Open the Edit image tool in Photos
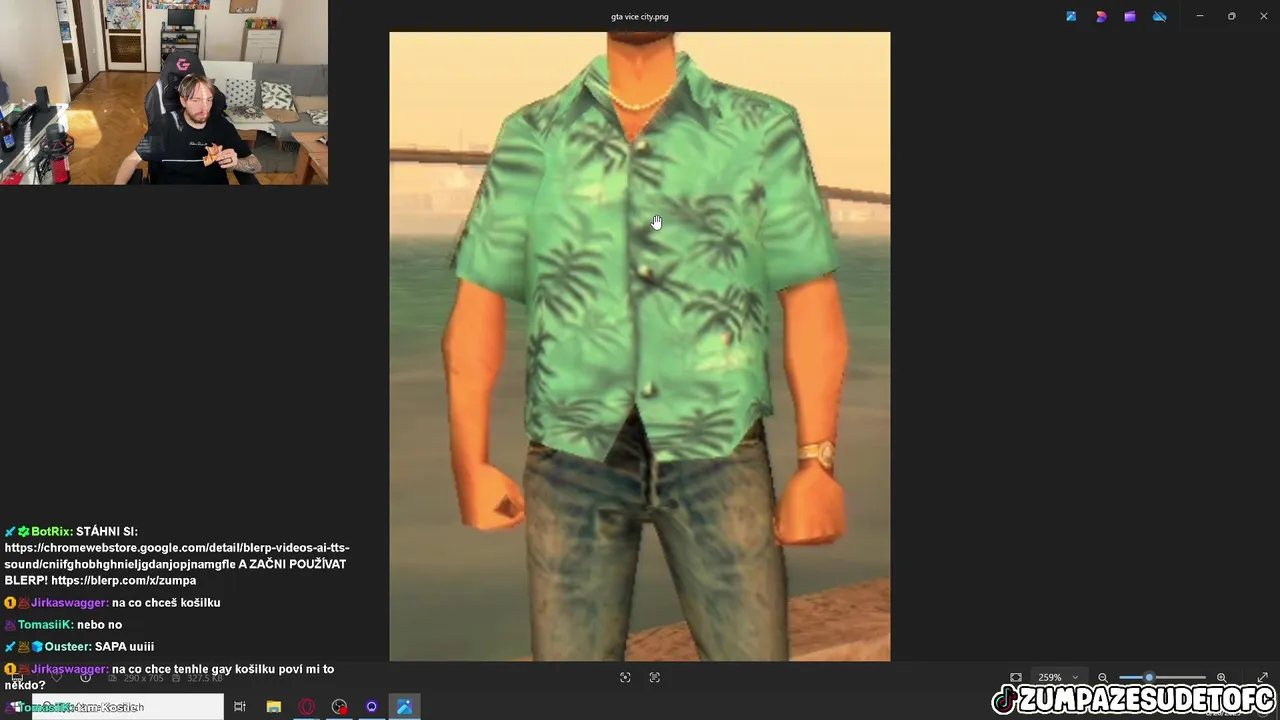Image resolution: width=1280 pixels, height=720 pixels. click(x=1071, y=16)
